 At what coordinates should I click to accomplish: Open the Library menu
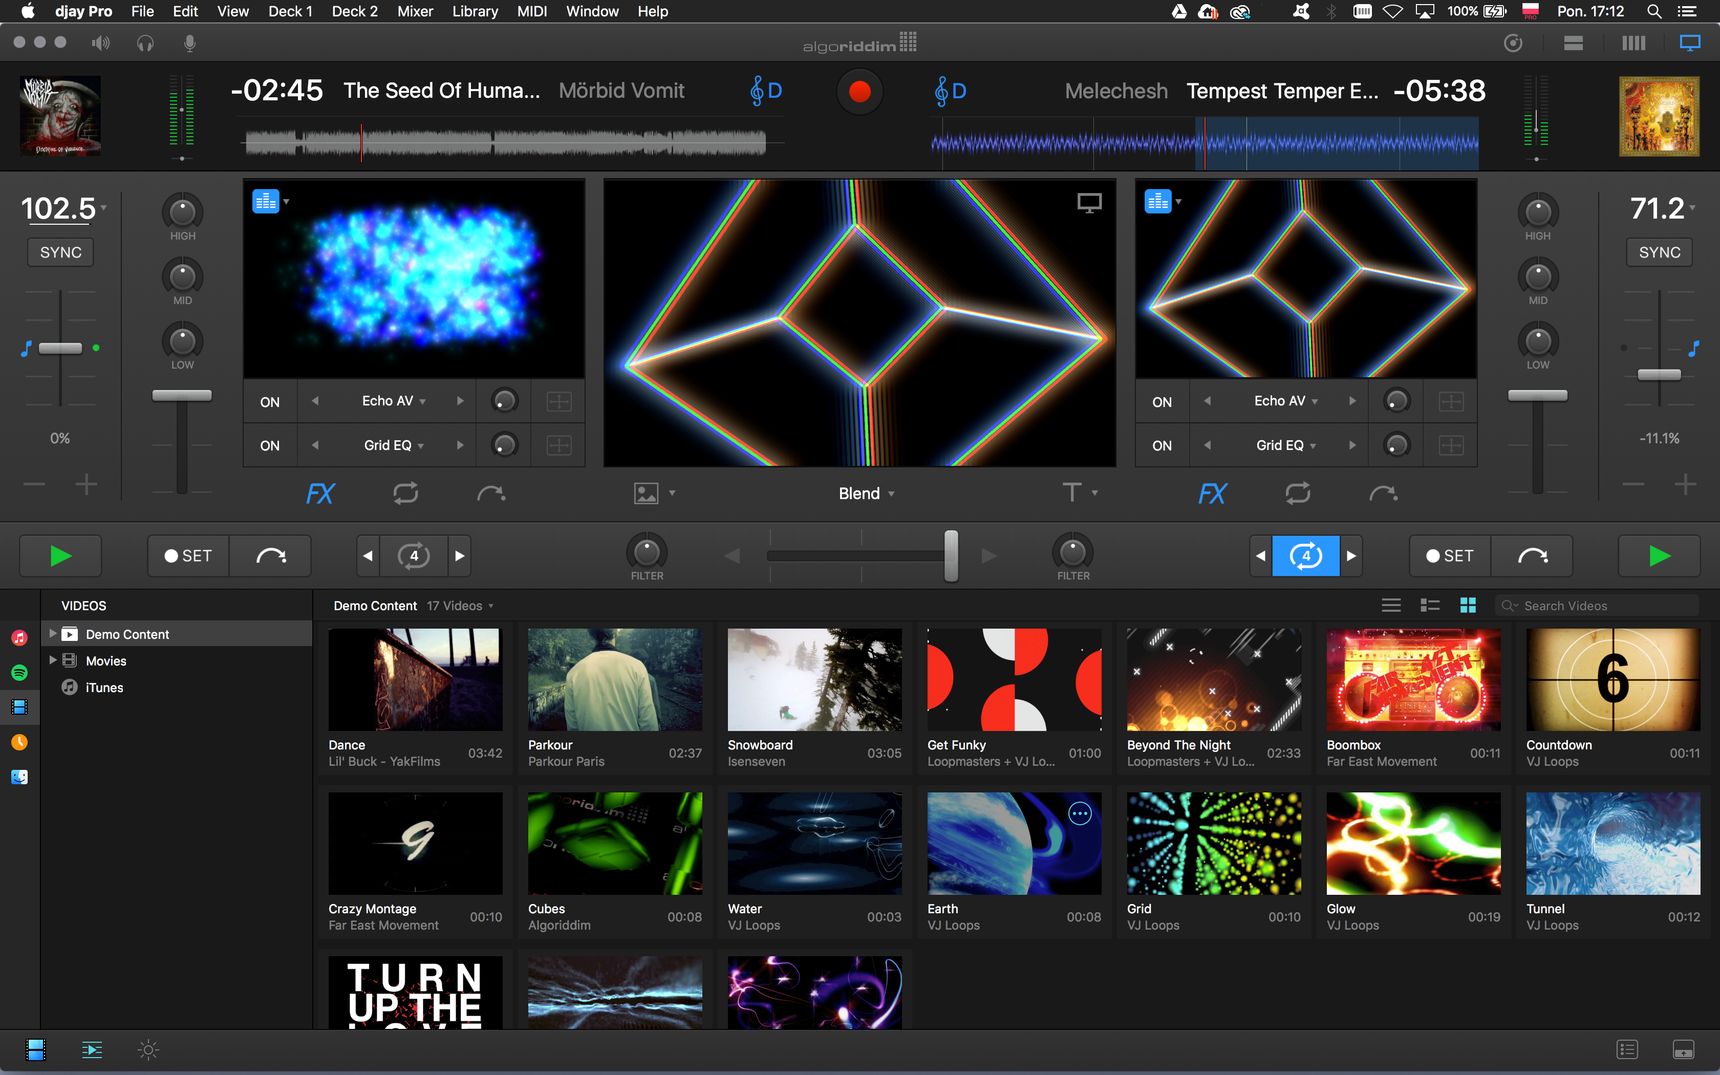(x=475, y=11)
